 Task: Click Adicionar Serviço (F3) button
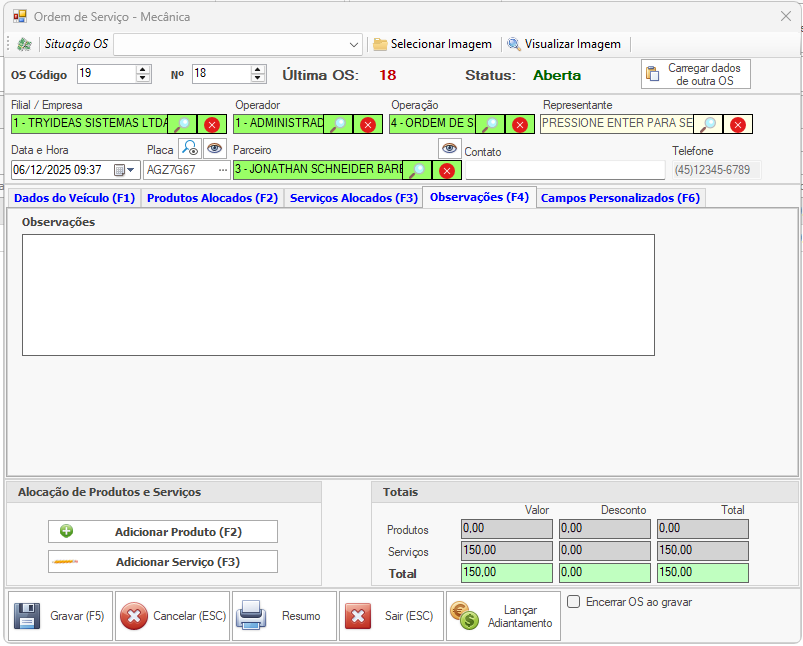[x=163, y=562]
